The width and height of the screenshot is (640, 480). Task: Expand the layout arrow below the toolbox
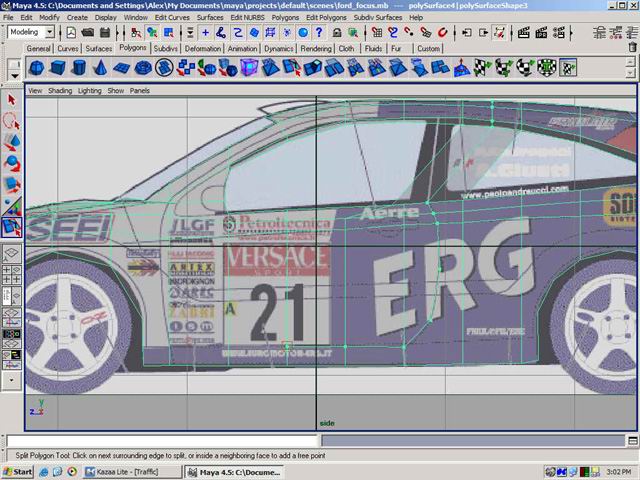[12, 381]
